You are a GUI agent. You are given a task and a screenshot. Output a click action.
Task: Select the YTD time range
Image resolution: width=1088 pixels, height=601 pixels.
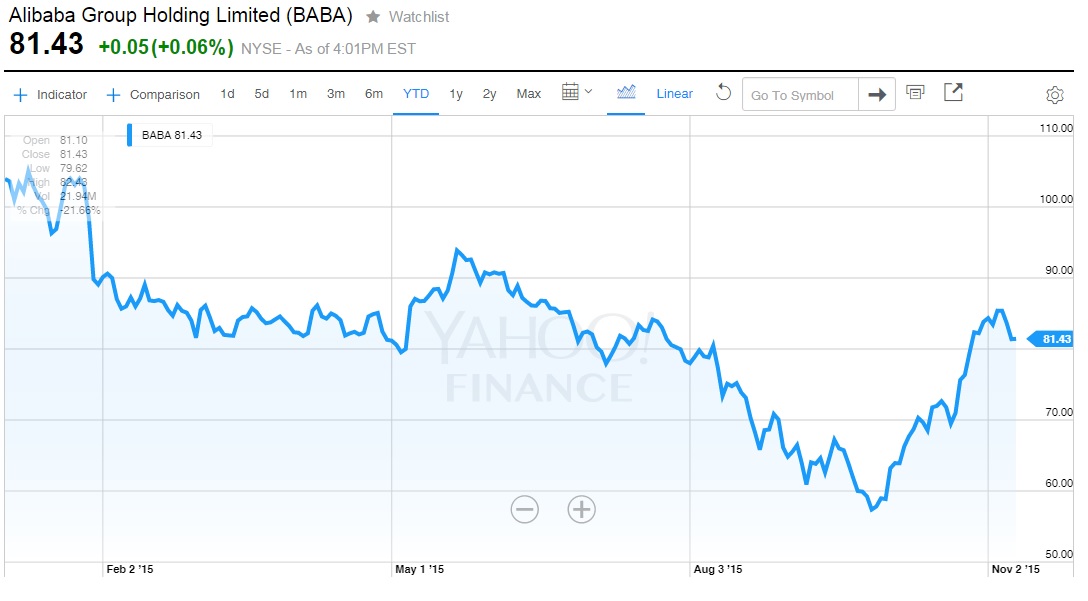(416, 94)
